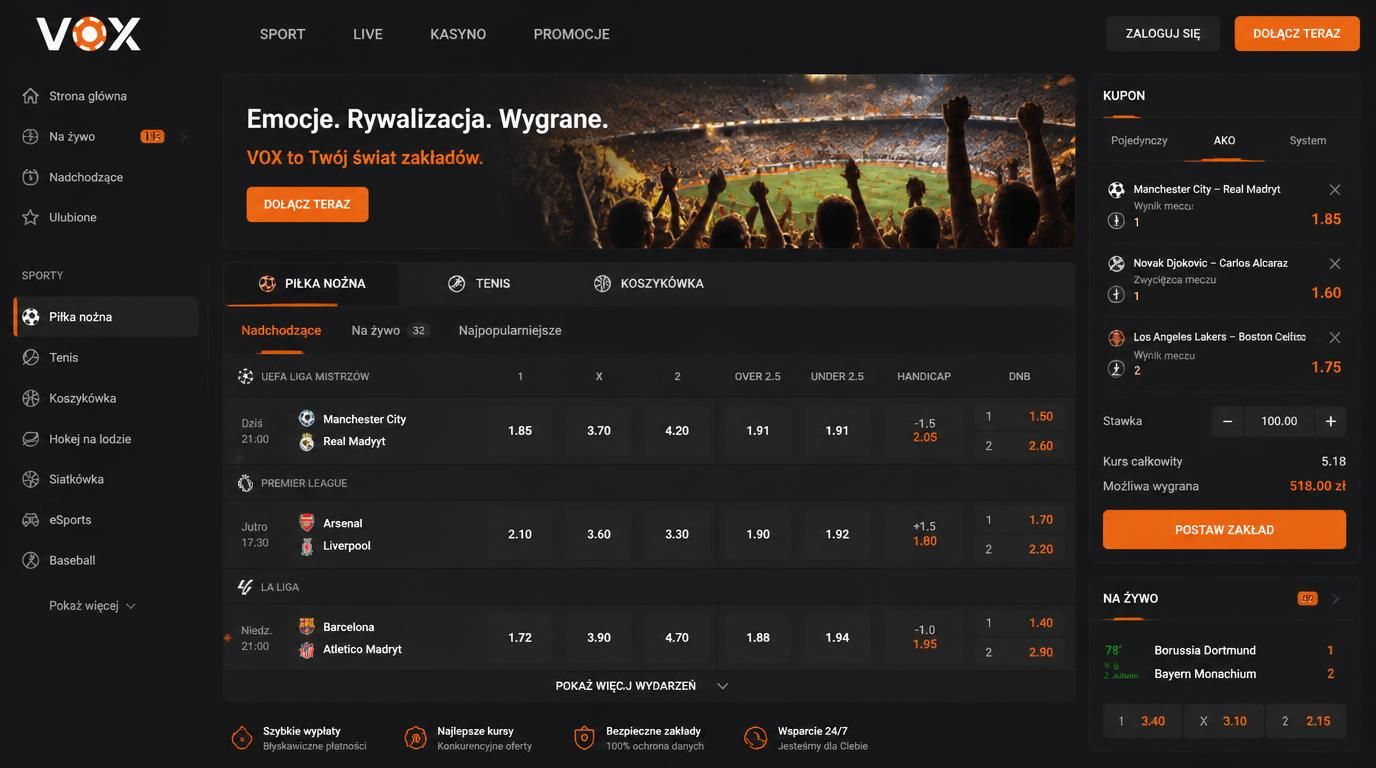Click the Nadchodzące clock icon
This screenshot has height=768, width=1376.
click(31, 177)
